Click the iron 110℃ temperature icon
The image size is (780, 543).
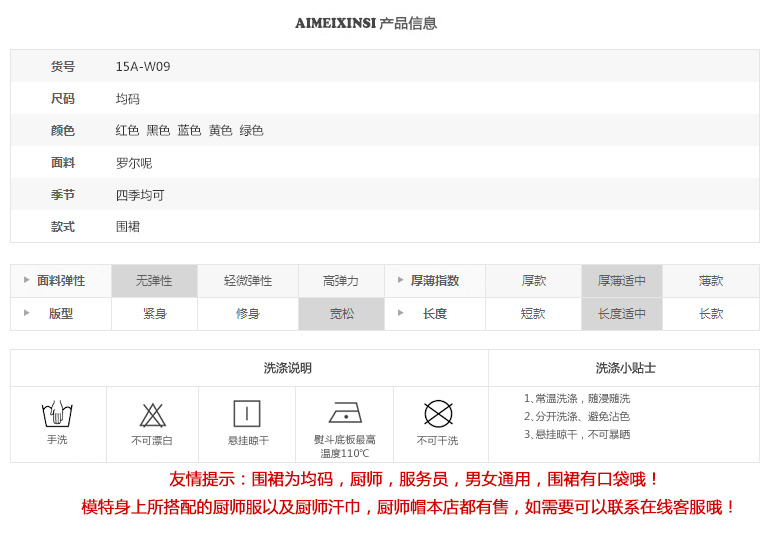click(345, 412)
